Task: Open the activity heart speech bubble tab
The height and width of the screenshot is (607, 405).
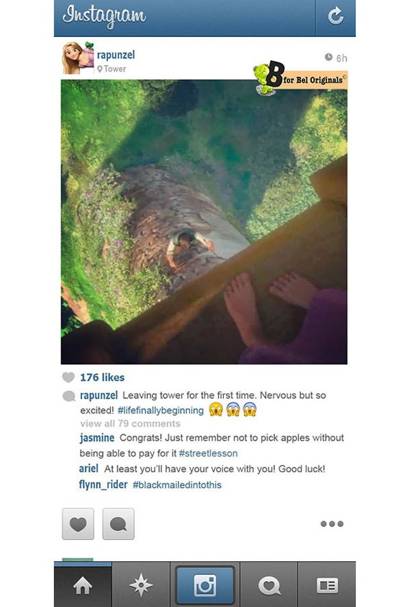Action: coord(269,585)
